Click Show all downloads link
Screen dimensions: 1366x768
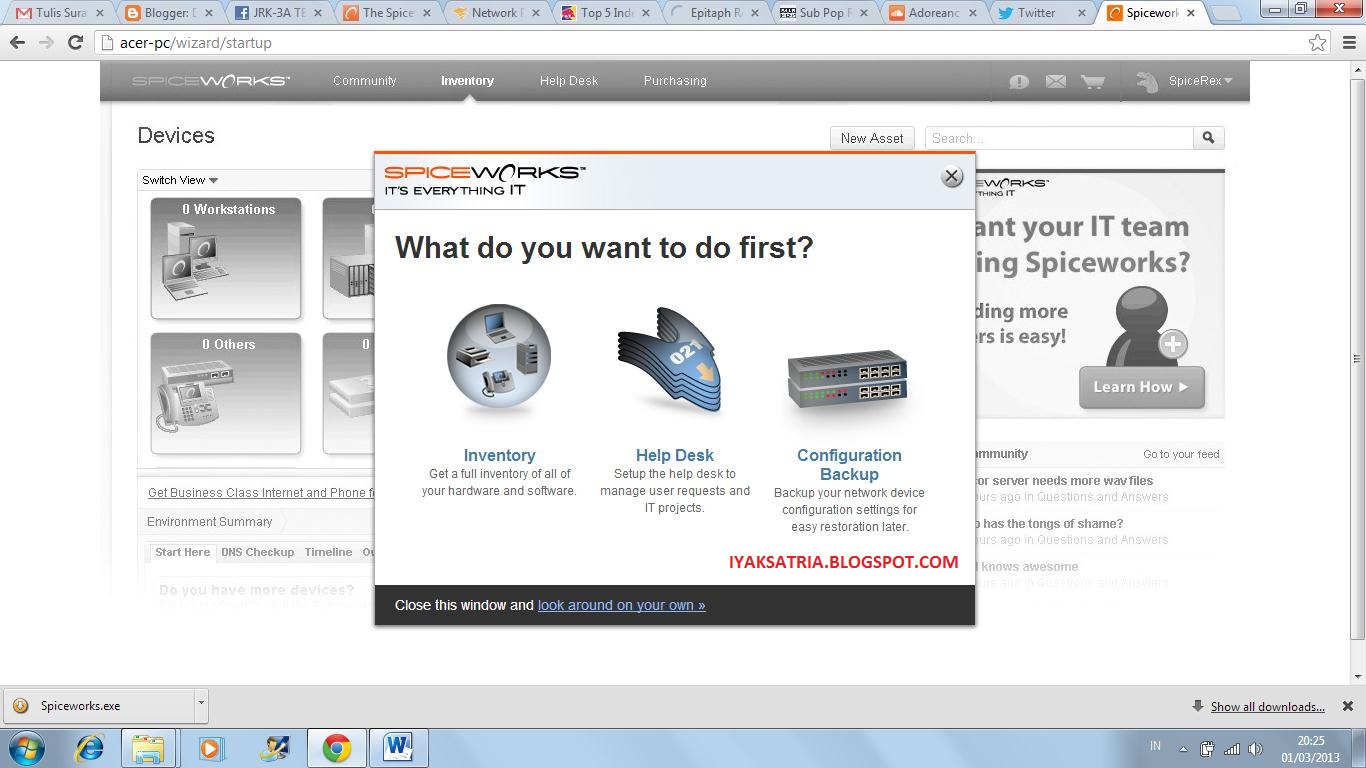point(1267,706)
